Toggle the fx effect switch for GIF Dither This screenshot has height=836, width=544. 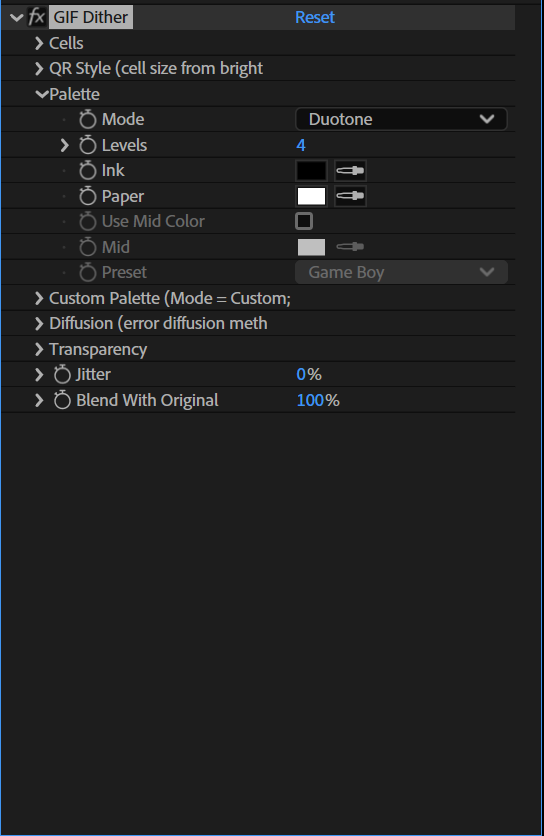point(36,17)
